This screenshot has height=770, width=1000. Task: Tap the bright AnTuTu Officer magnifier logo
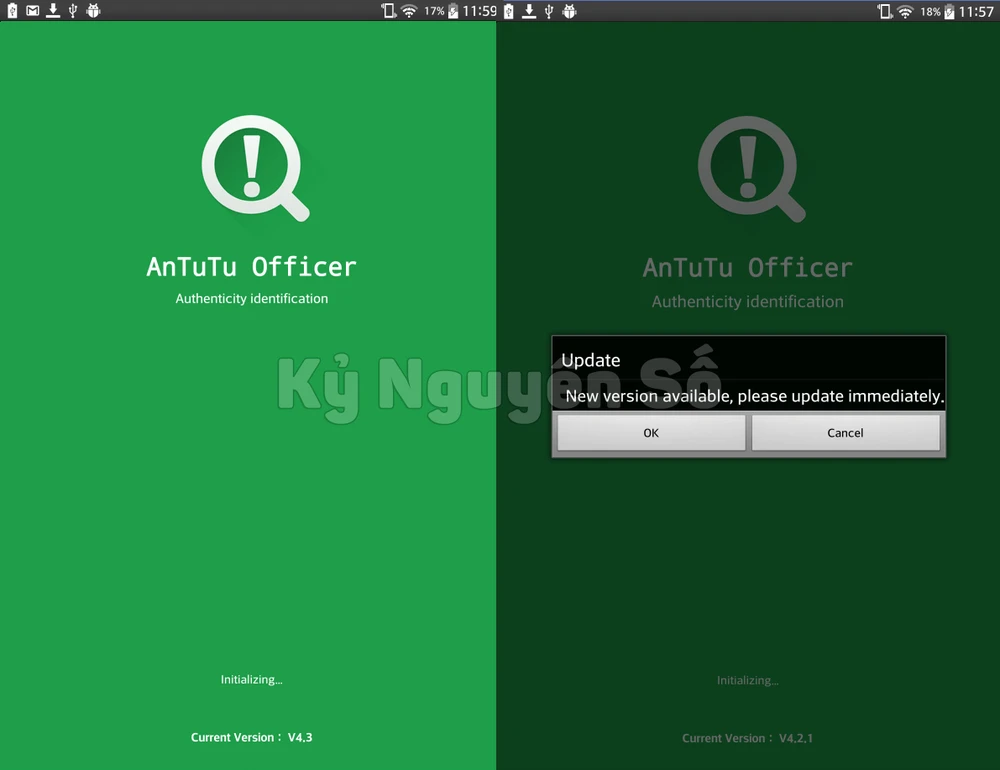(254, 167)
